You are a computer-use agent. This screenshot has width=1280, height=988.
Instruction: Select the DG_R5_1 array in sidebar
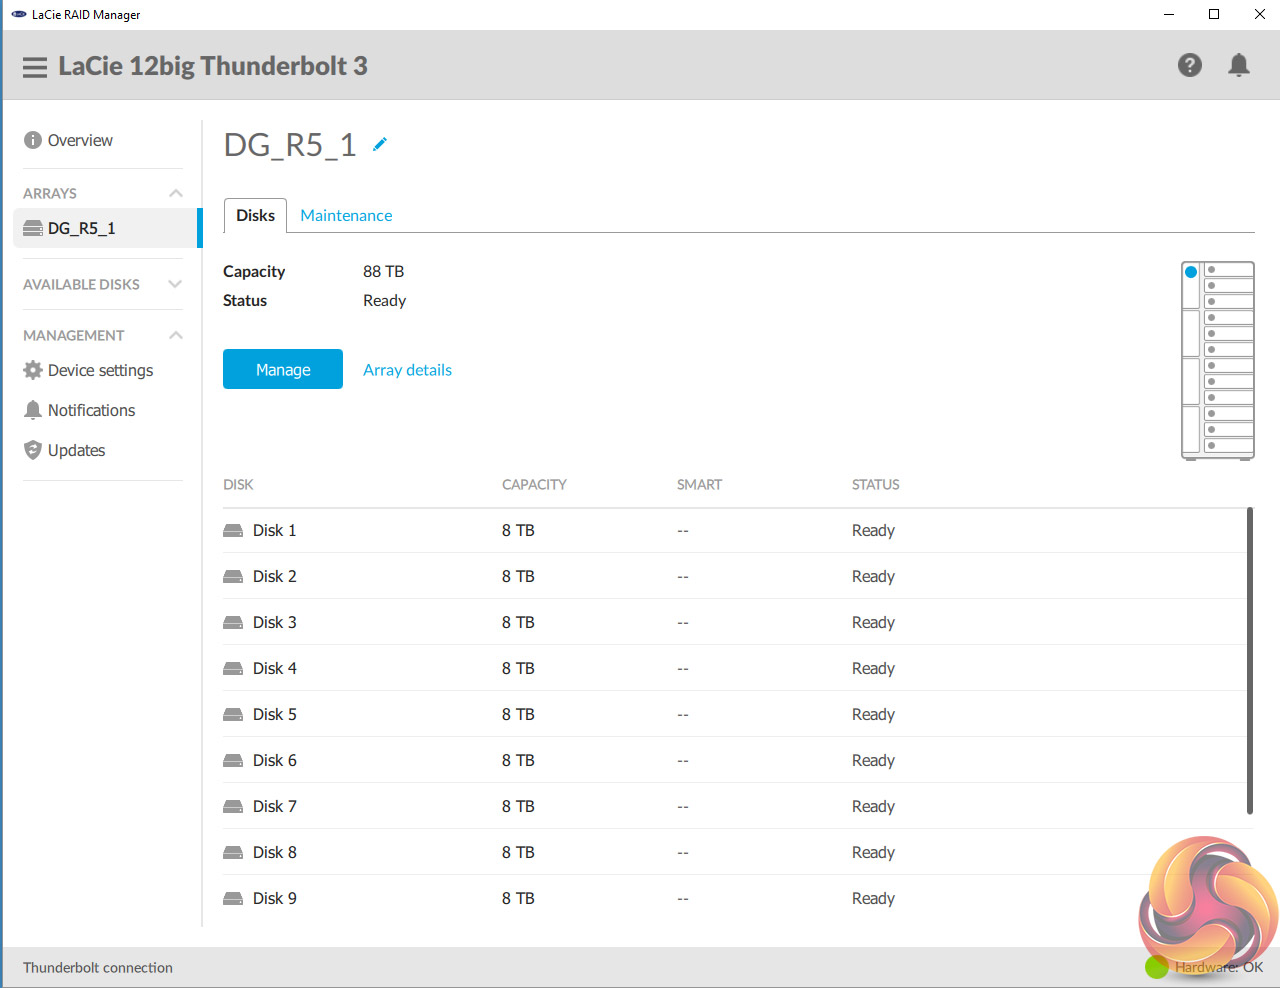pyautogui.click(x=106, y=228)
